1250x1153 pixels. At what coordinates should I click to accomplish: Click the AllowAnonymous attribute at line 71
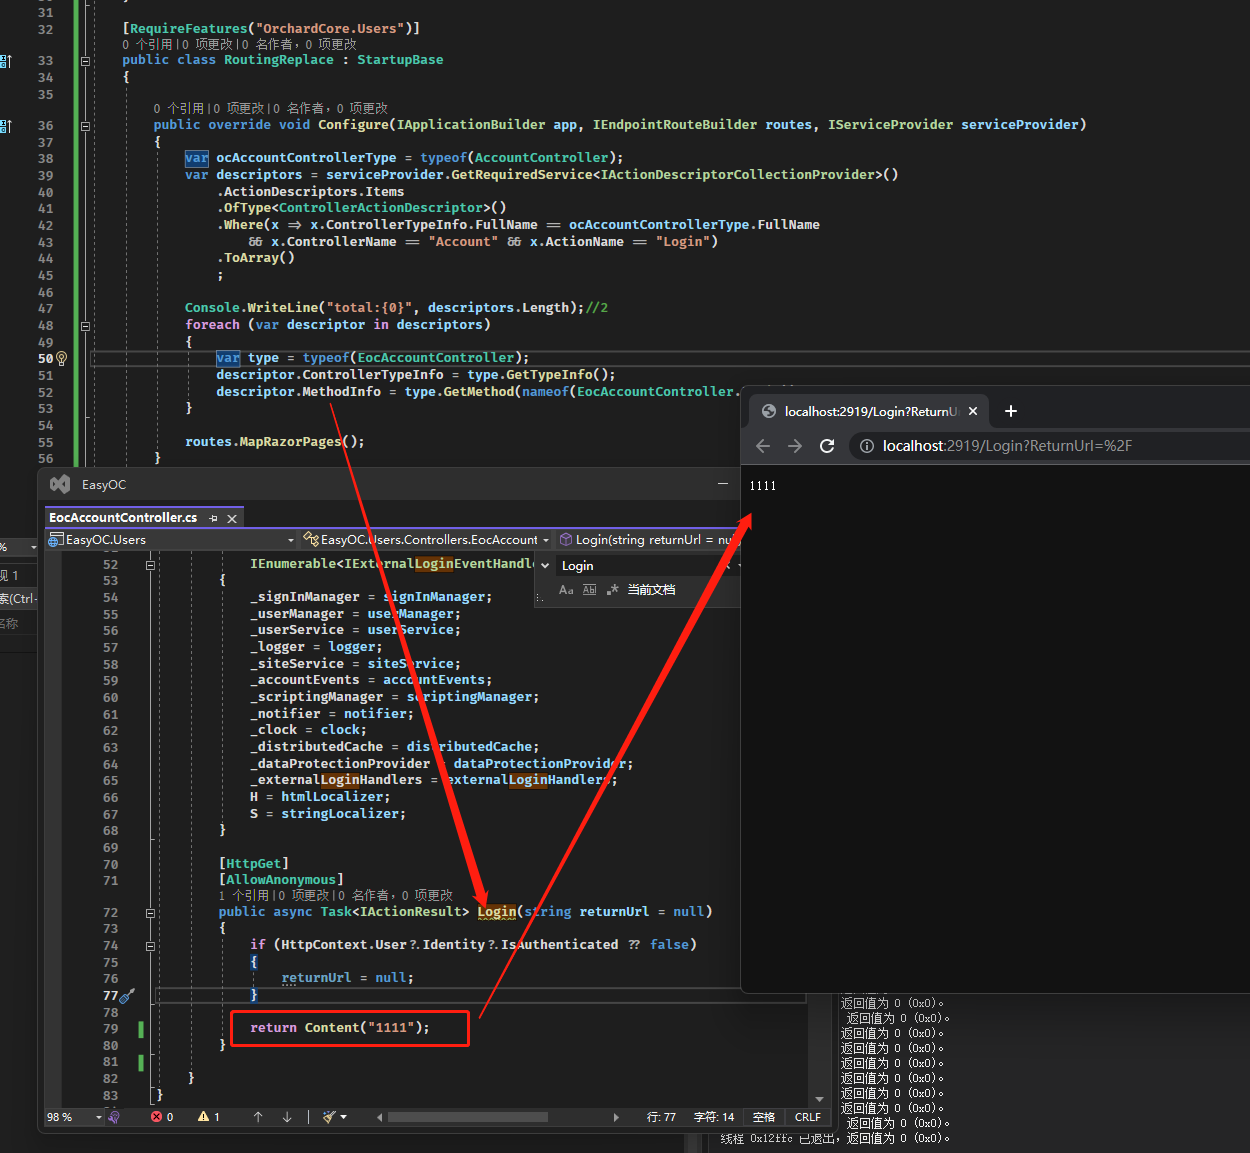(281, 880)
